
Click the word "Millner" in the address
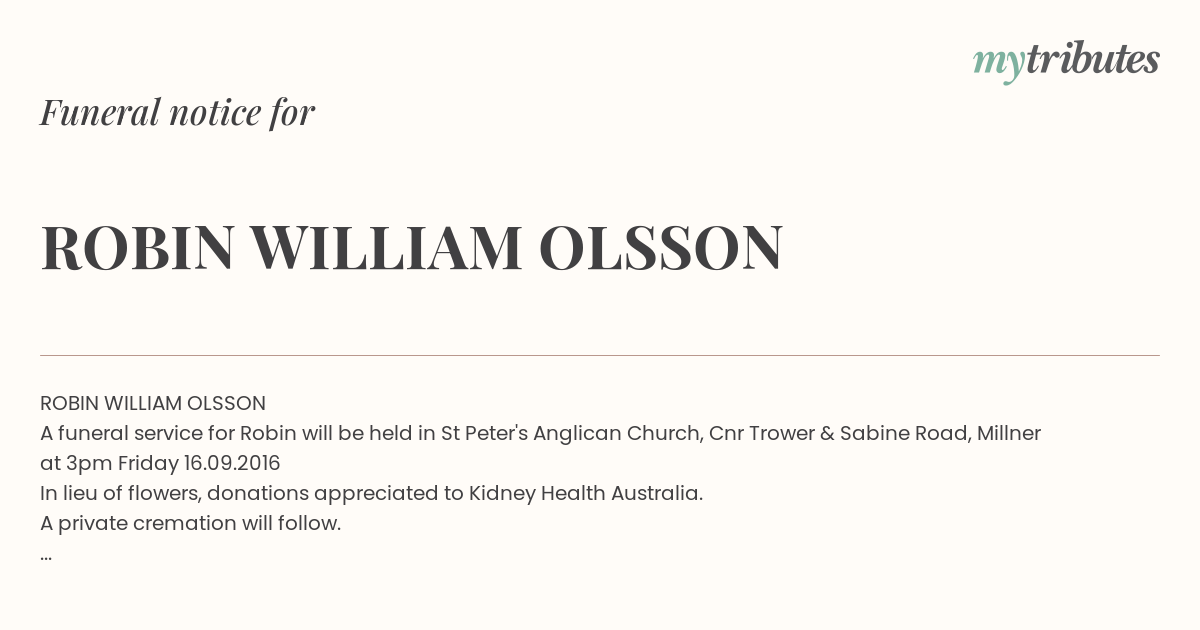click(x=1009, y=433)
